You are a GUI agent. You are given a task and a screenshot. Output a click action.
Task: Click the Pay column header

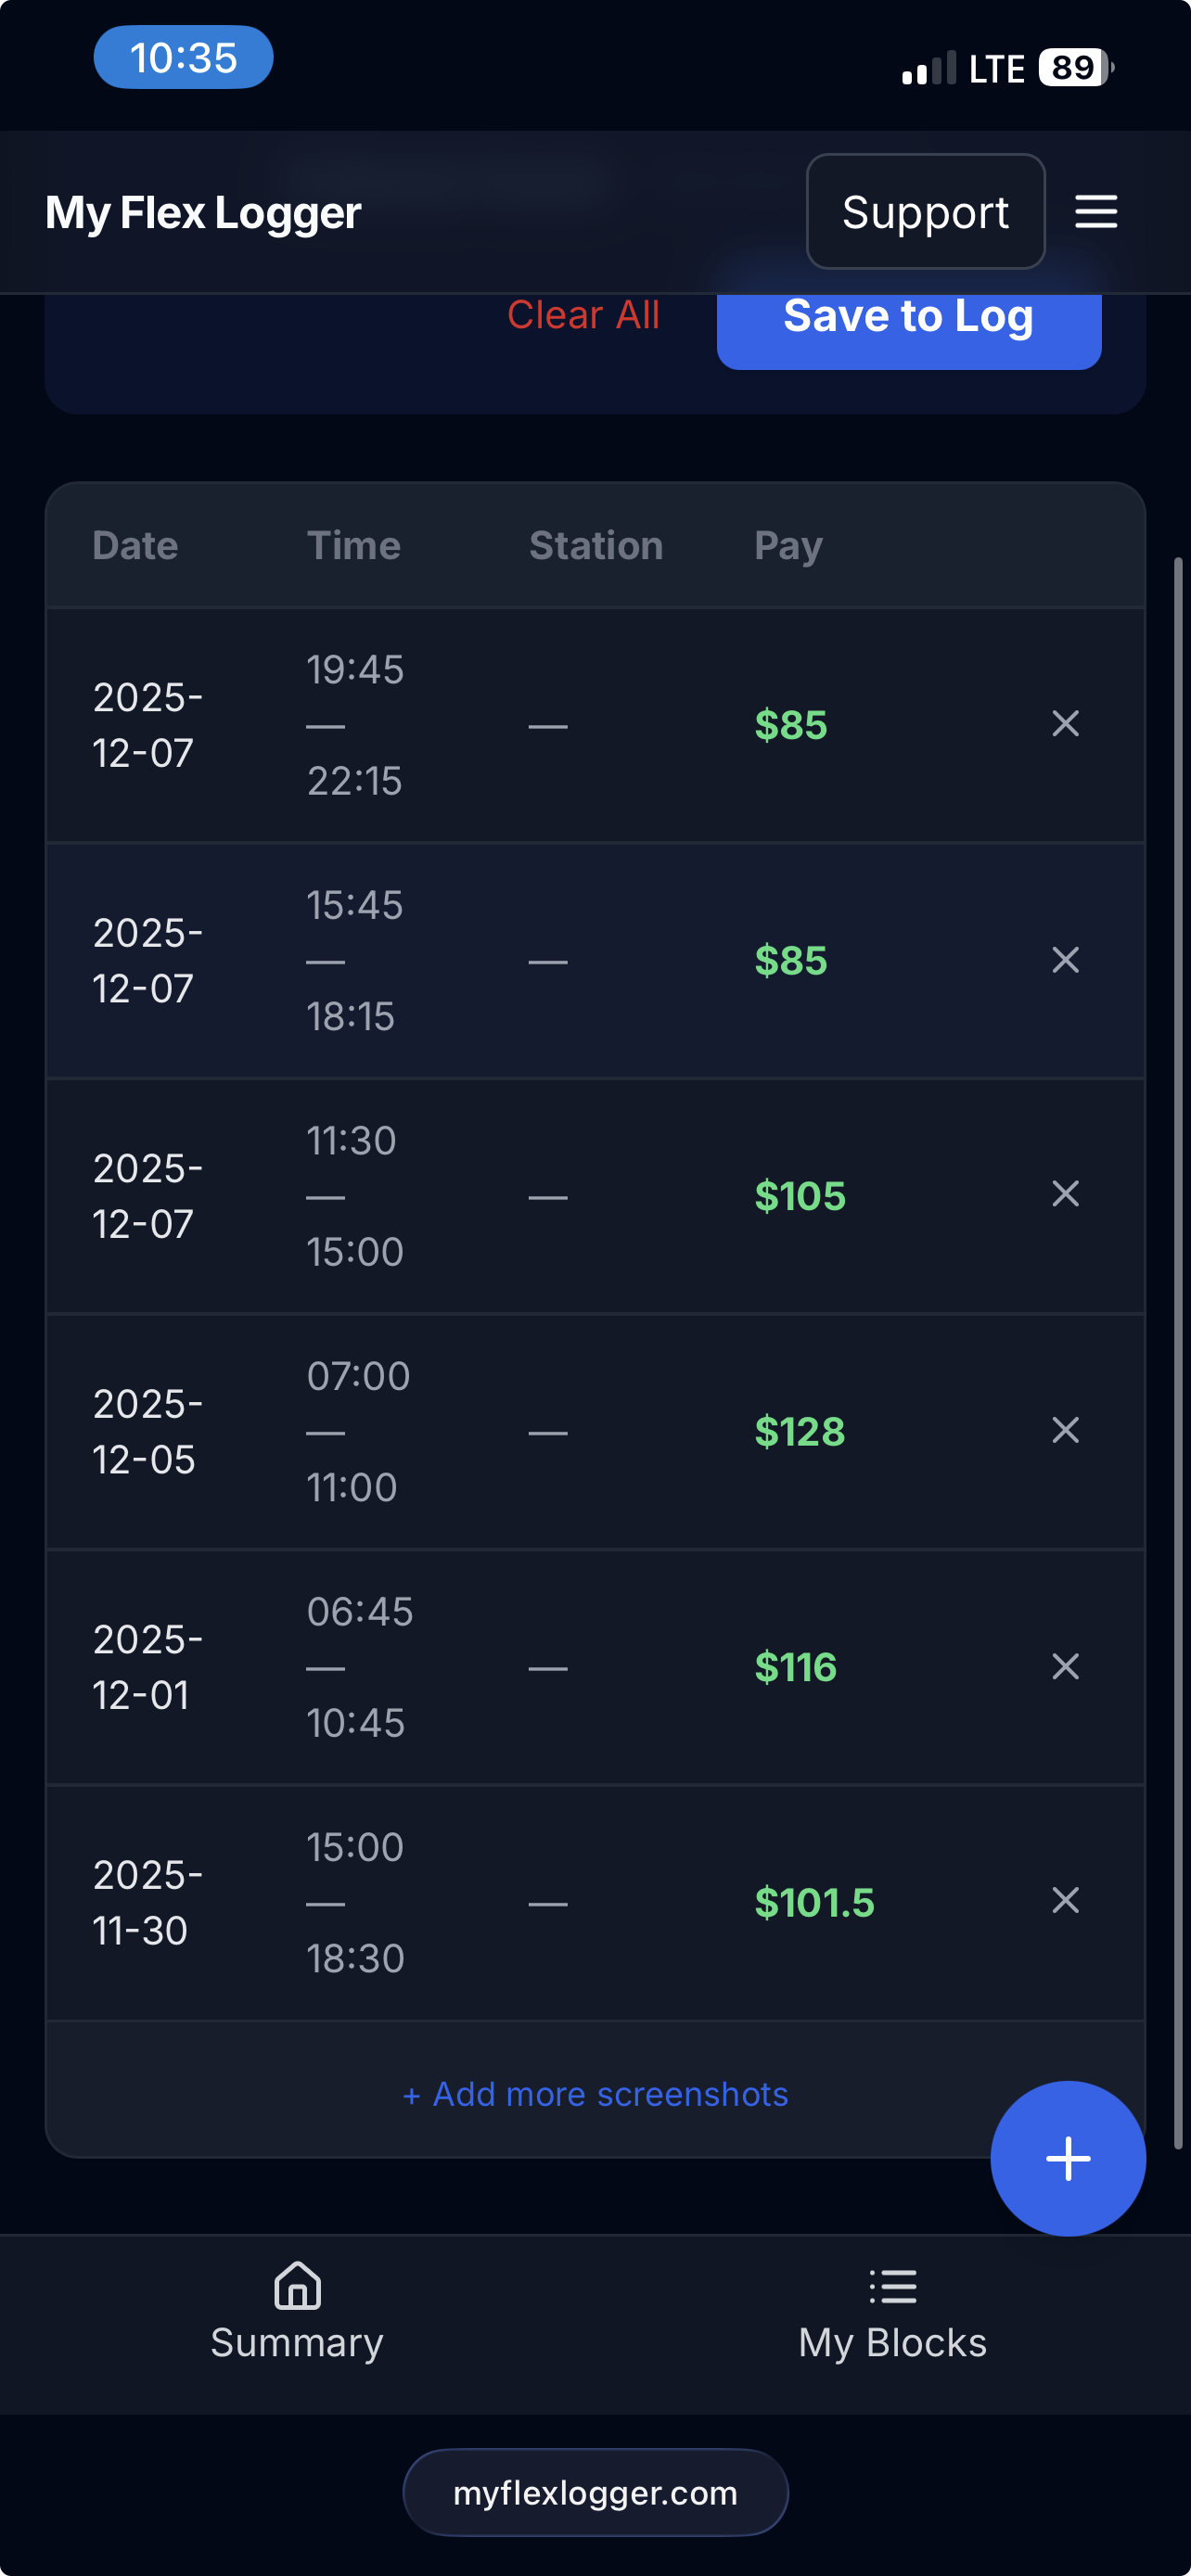[x=788, y=546]
